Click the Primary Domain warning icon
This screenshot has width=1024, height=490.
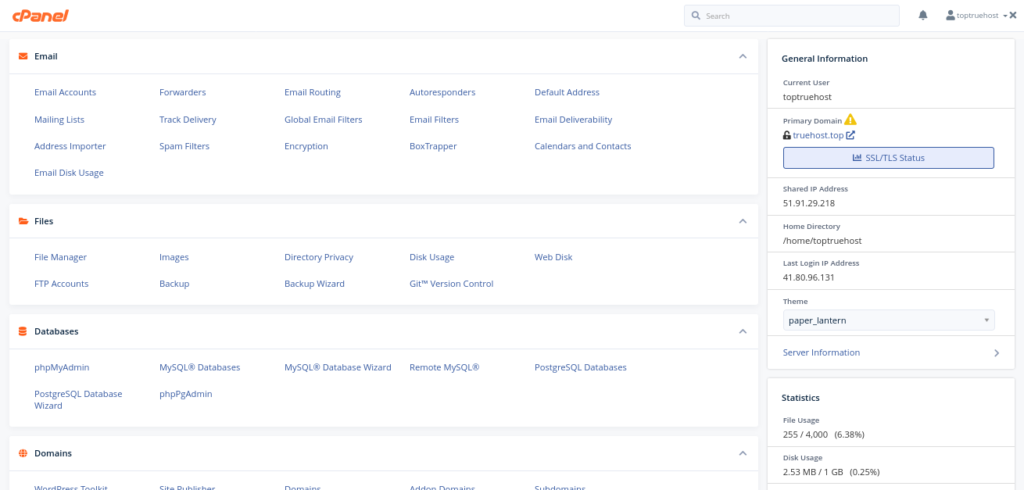850,120
